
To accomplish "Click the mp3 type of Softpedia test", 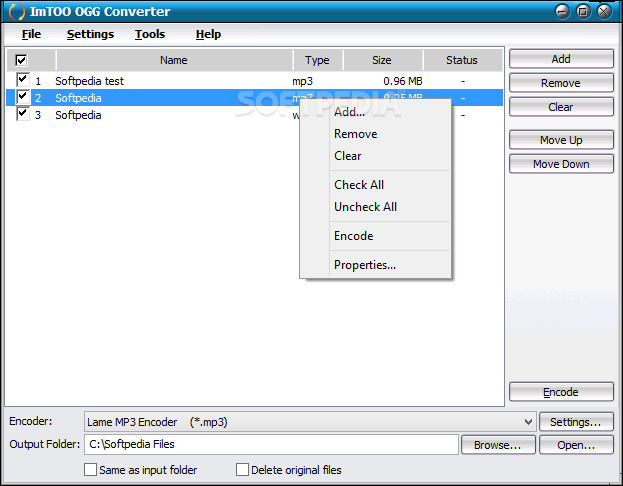I will 302,81.
